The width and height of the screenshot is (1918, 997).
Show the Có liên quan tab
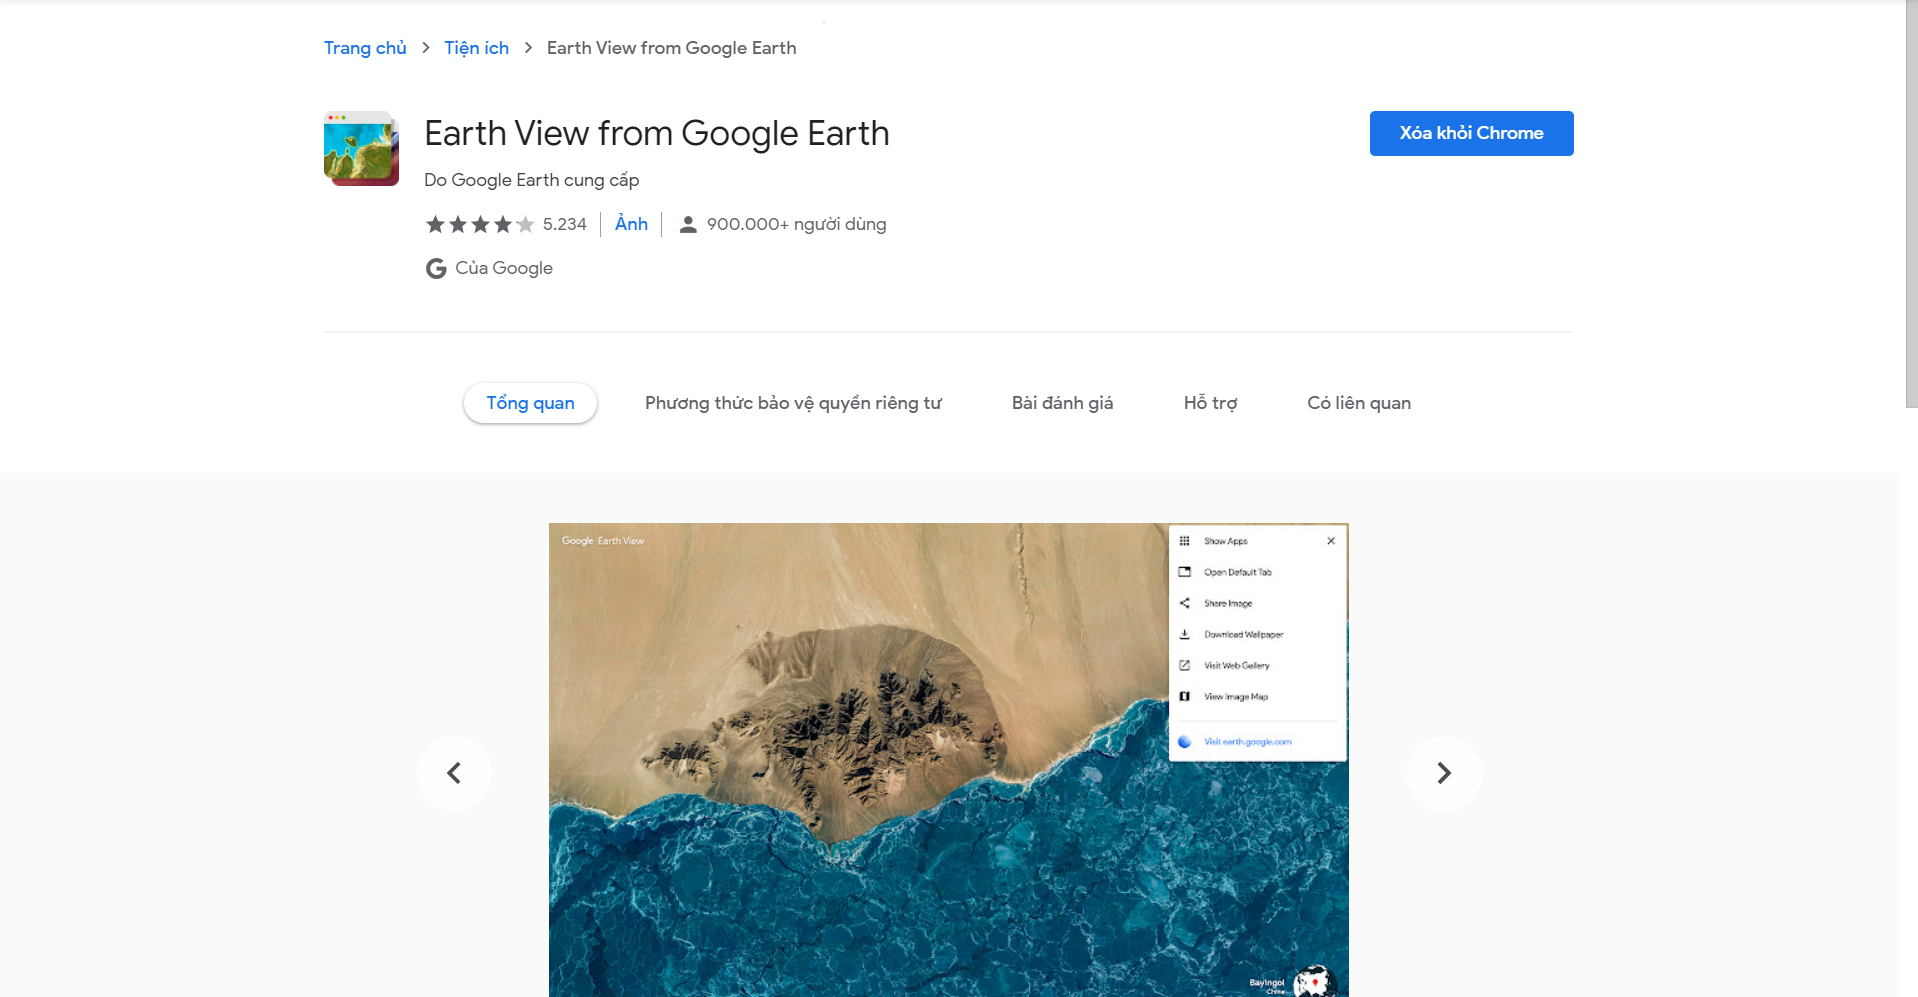pos(1359,403)
